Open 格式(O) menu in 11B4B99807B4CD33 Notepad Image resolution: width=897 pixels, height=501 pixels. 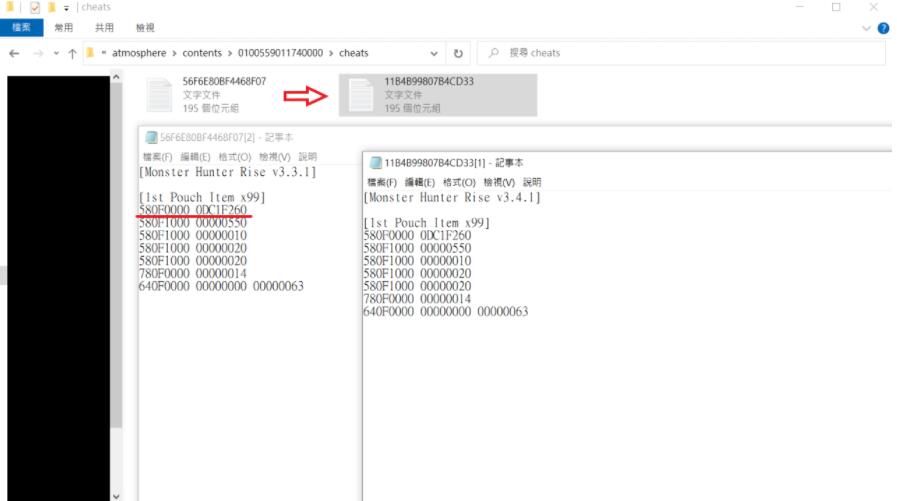pos(459,182)
